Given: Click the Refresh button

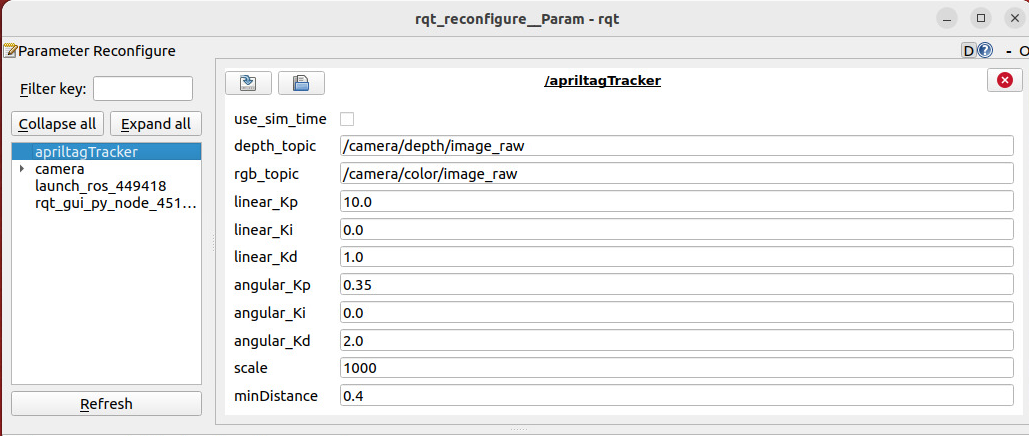Looking at the screenshot, I should click(106, 403).
